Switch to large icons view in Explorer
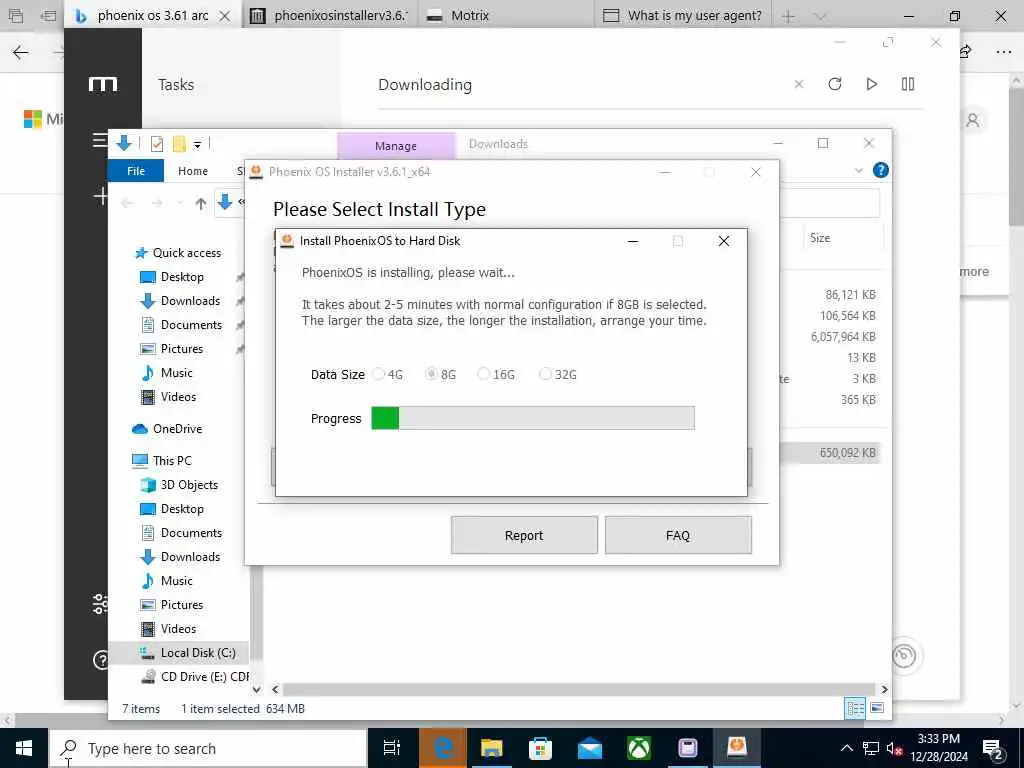This screenshot has height=768, width=1024. coord(877,709)
